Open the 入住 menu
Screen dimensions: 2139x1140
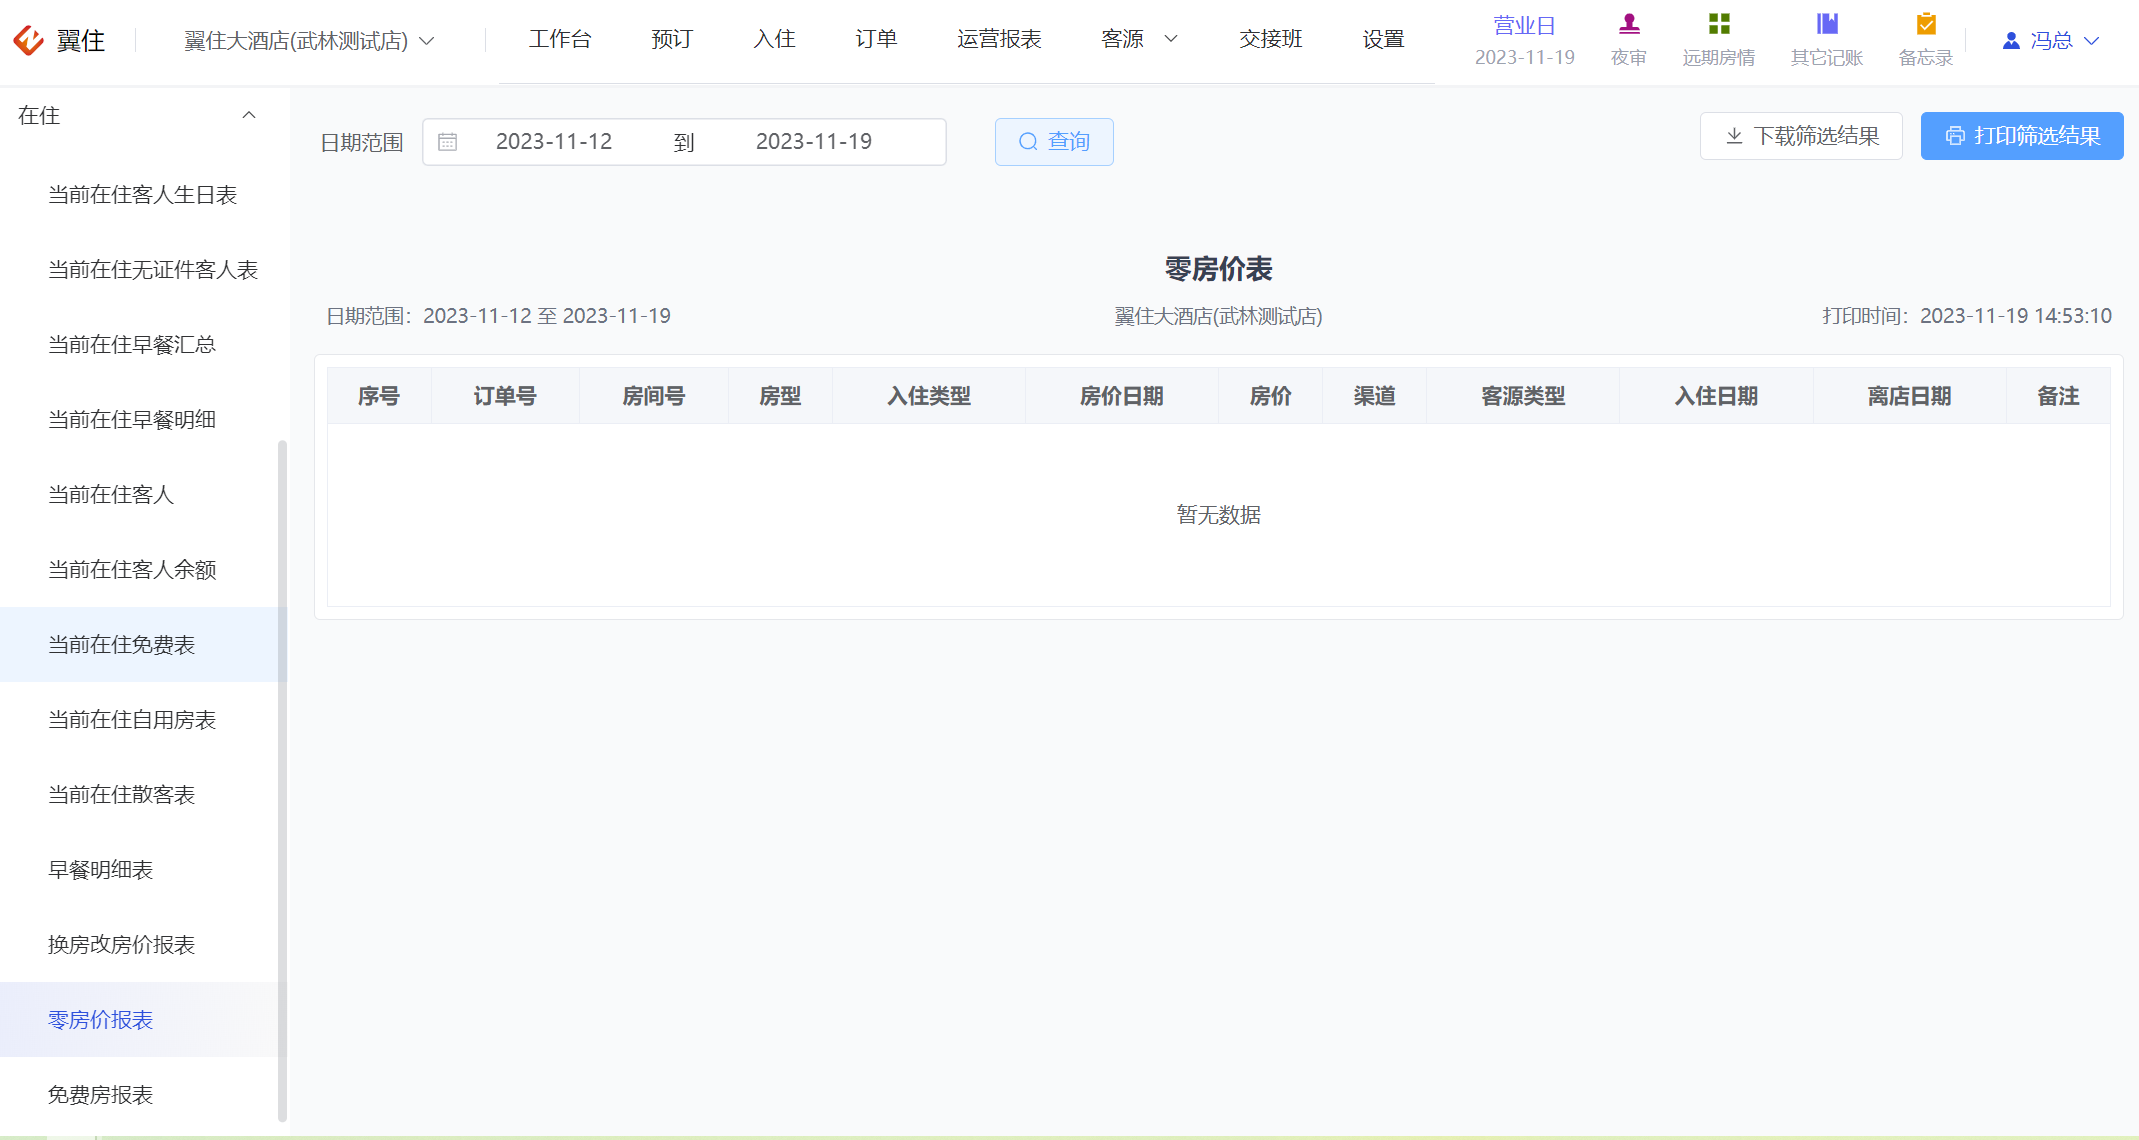774,39
